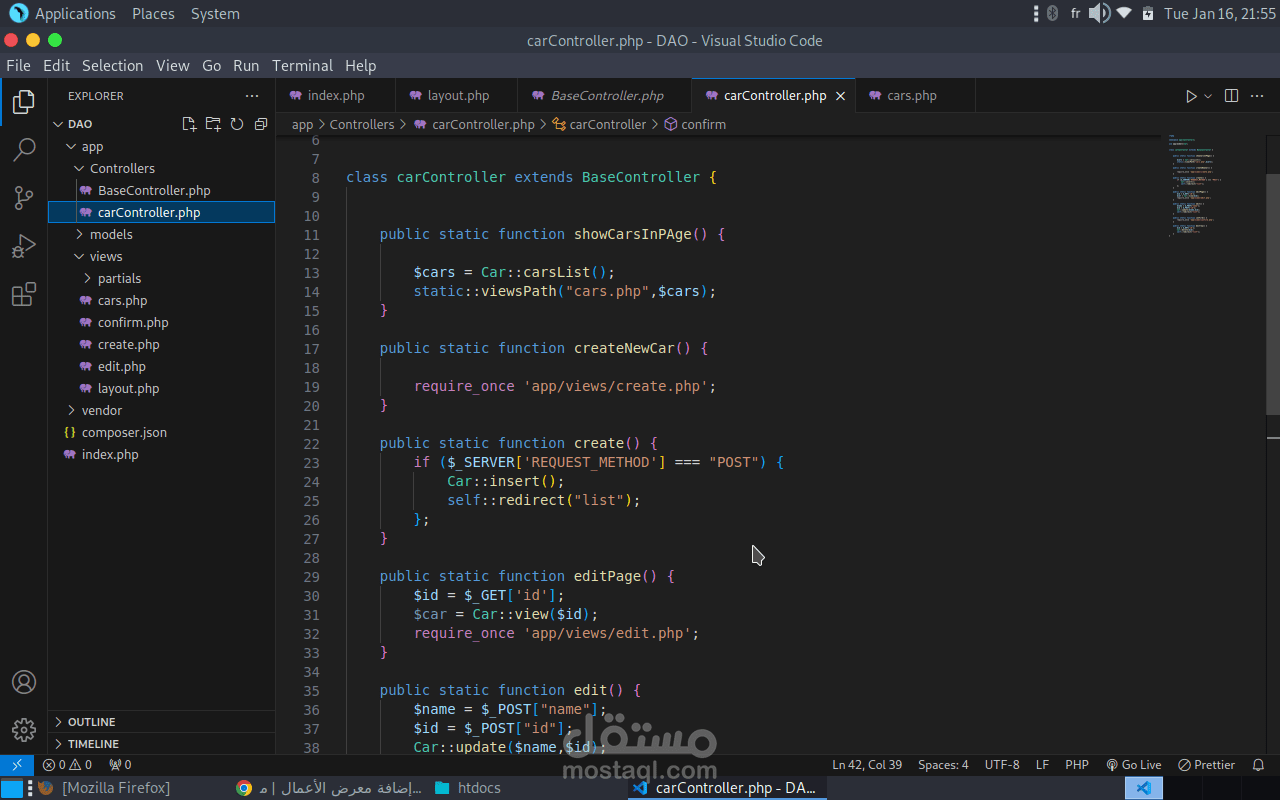Click the Split Editor Right icon
The width and height of the screenshot is (1280, 800).
click(x=1231, y=96)
